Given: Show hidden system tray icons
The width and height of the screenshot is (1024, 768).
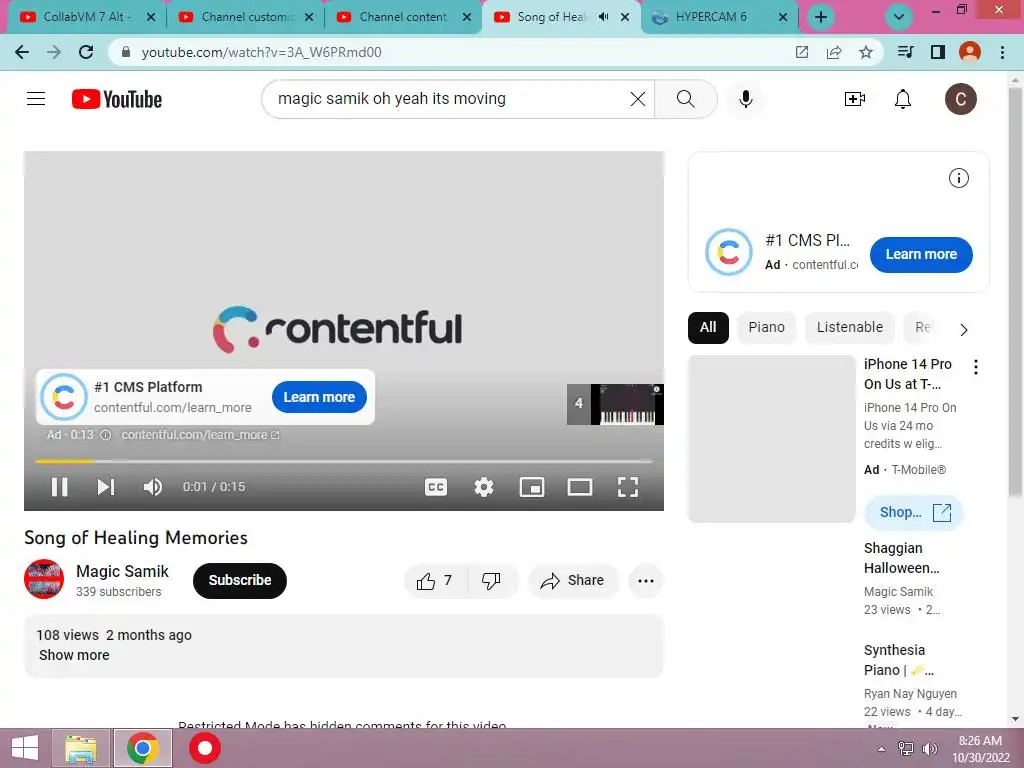Looking at the screenshot, I should 882,749.
